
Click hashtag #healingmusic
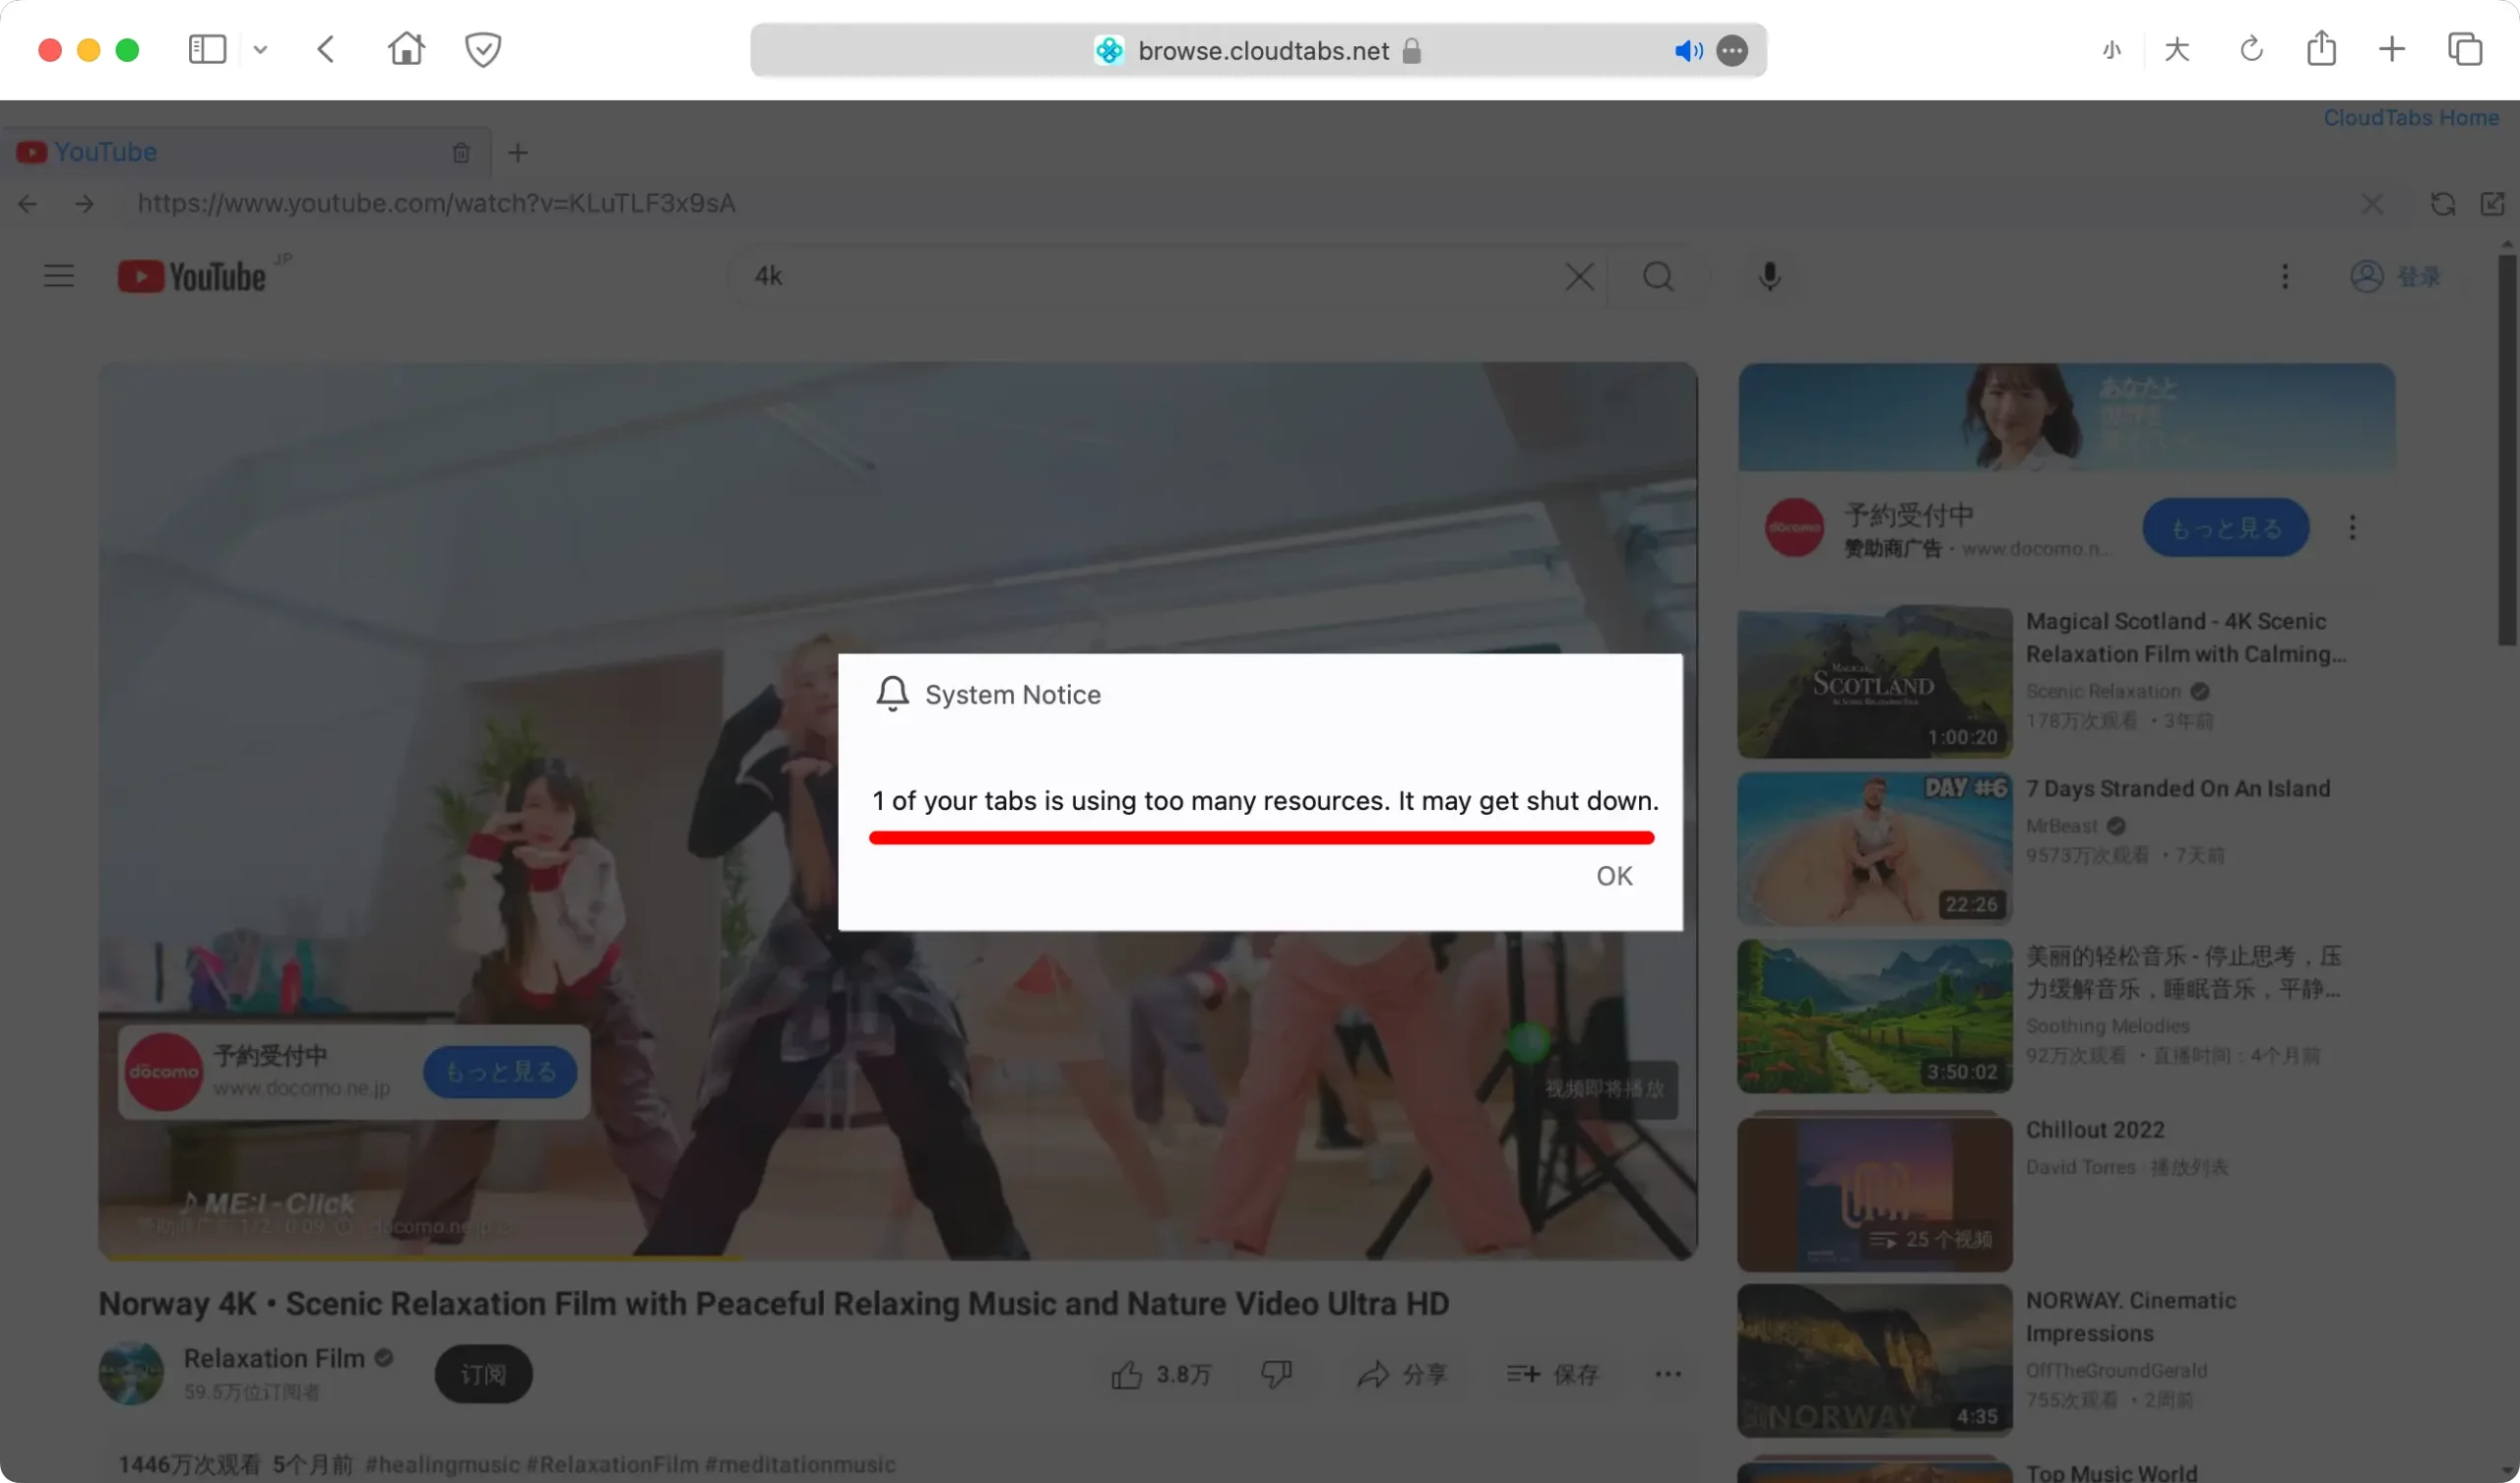[x=443, y=1465]
